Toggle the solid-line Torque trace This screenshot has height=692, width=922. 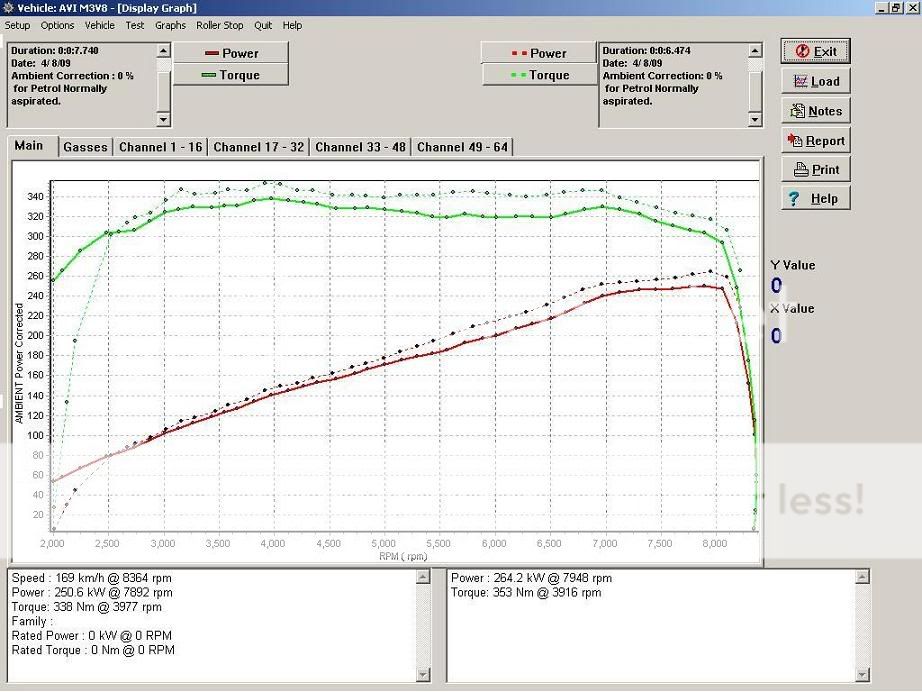pos(231,75)
